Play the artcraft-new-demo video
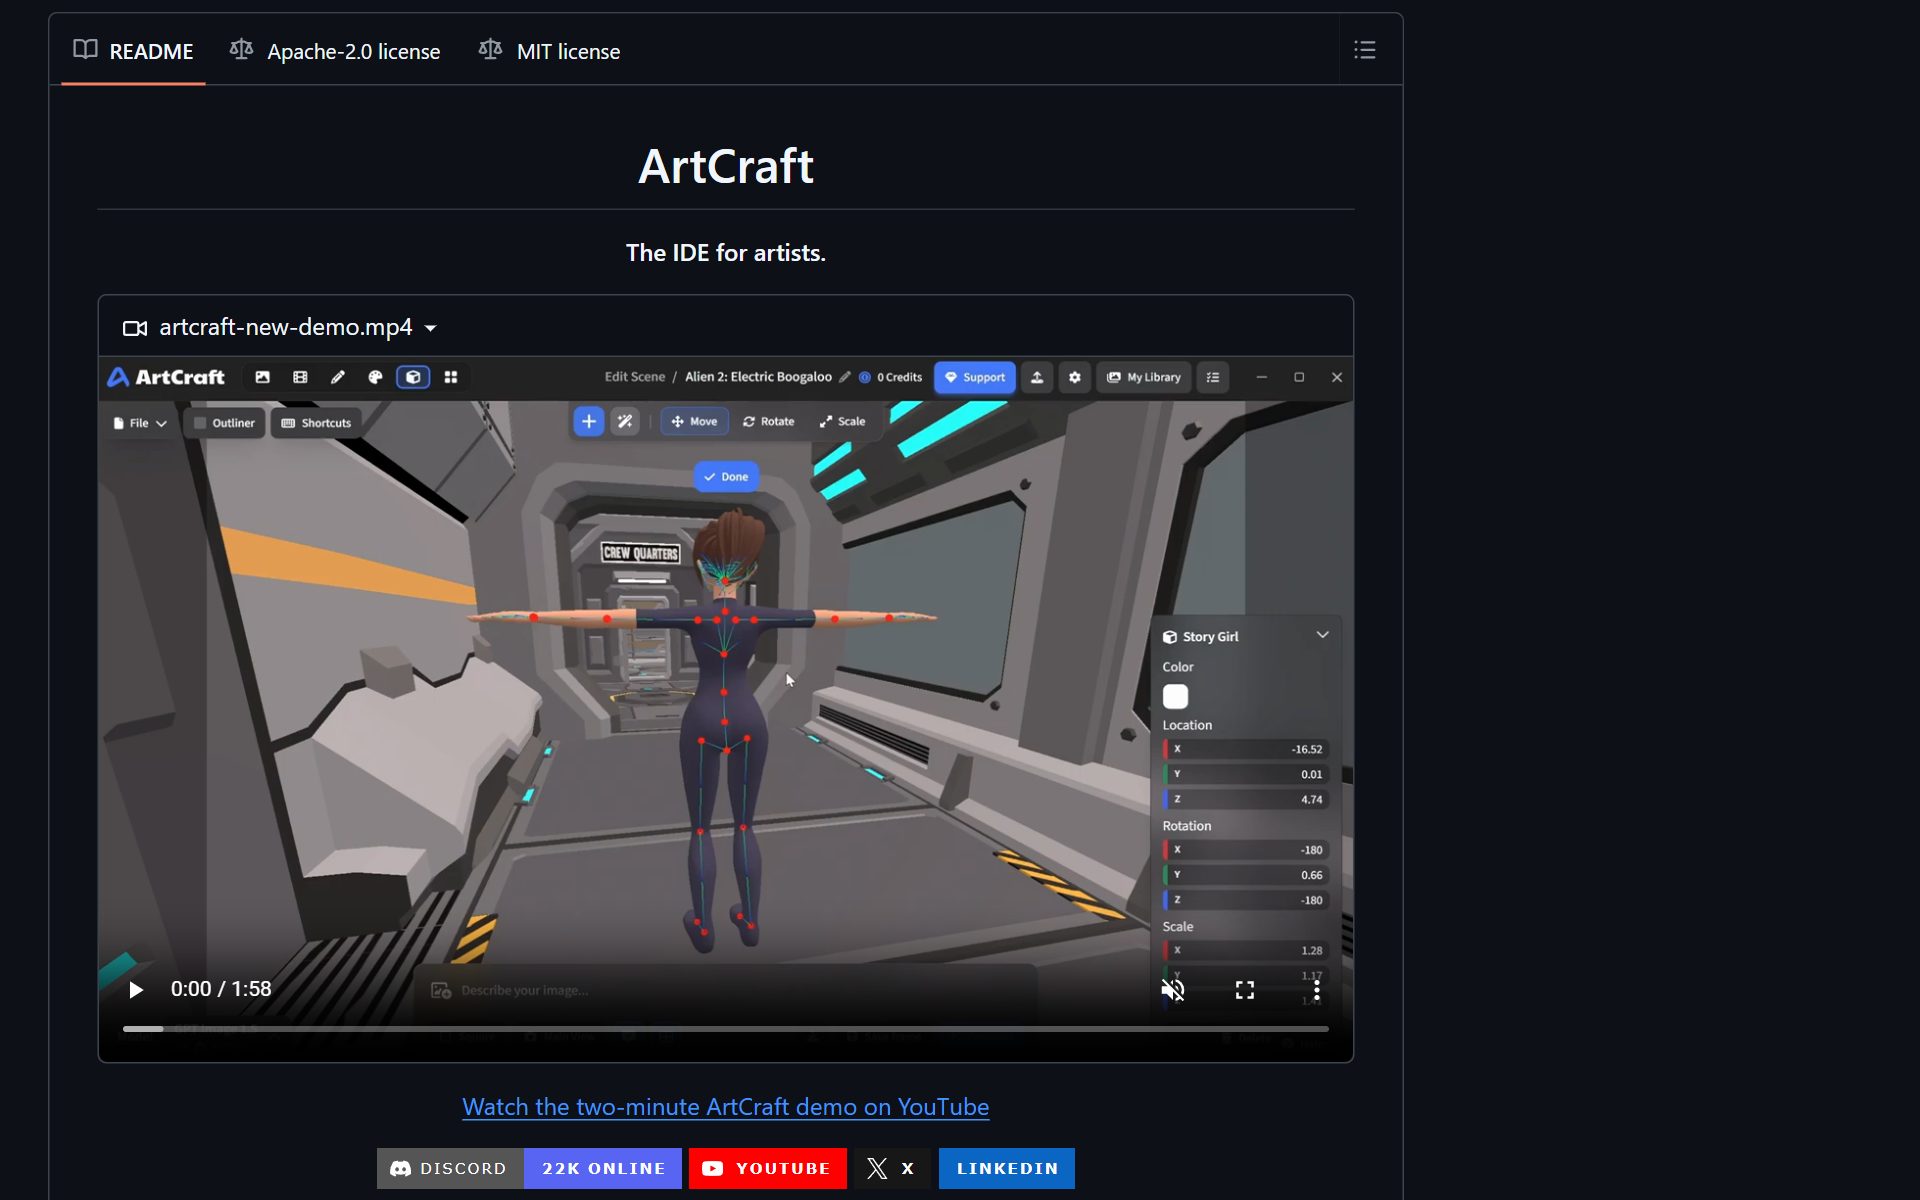 tap(136, 990)
